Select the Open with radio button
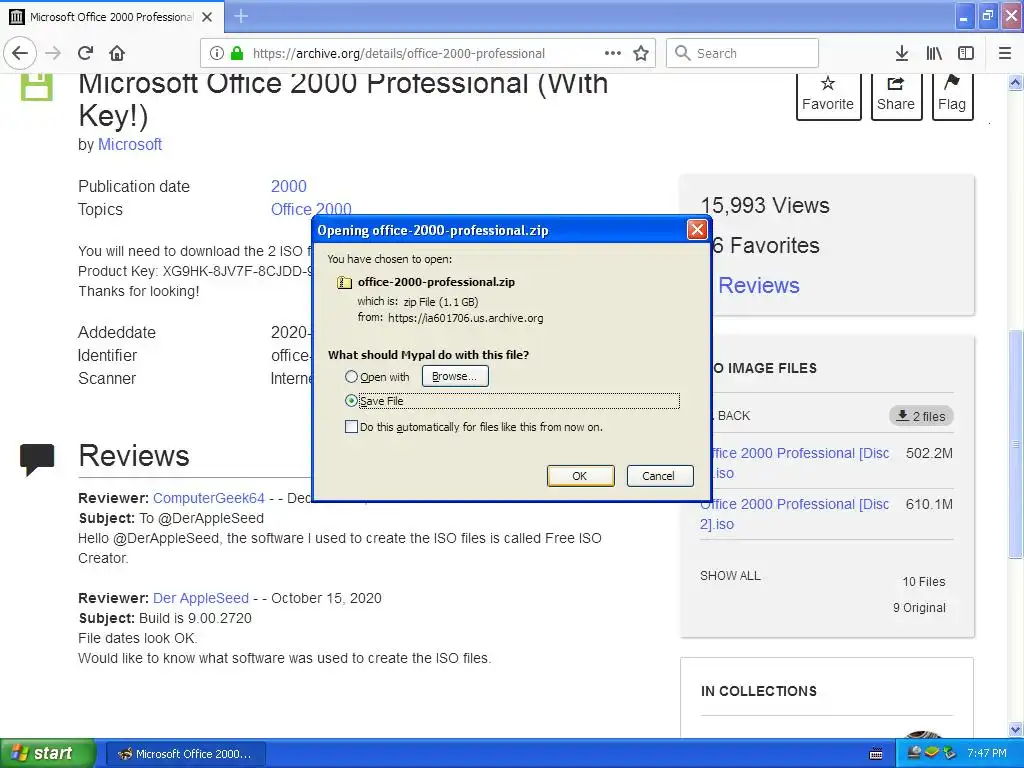The width and height of the screenshot is (1024, 768). 351,377
